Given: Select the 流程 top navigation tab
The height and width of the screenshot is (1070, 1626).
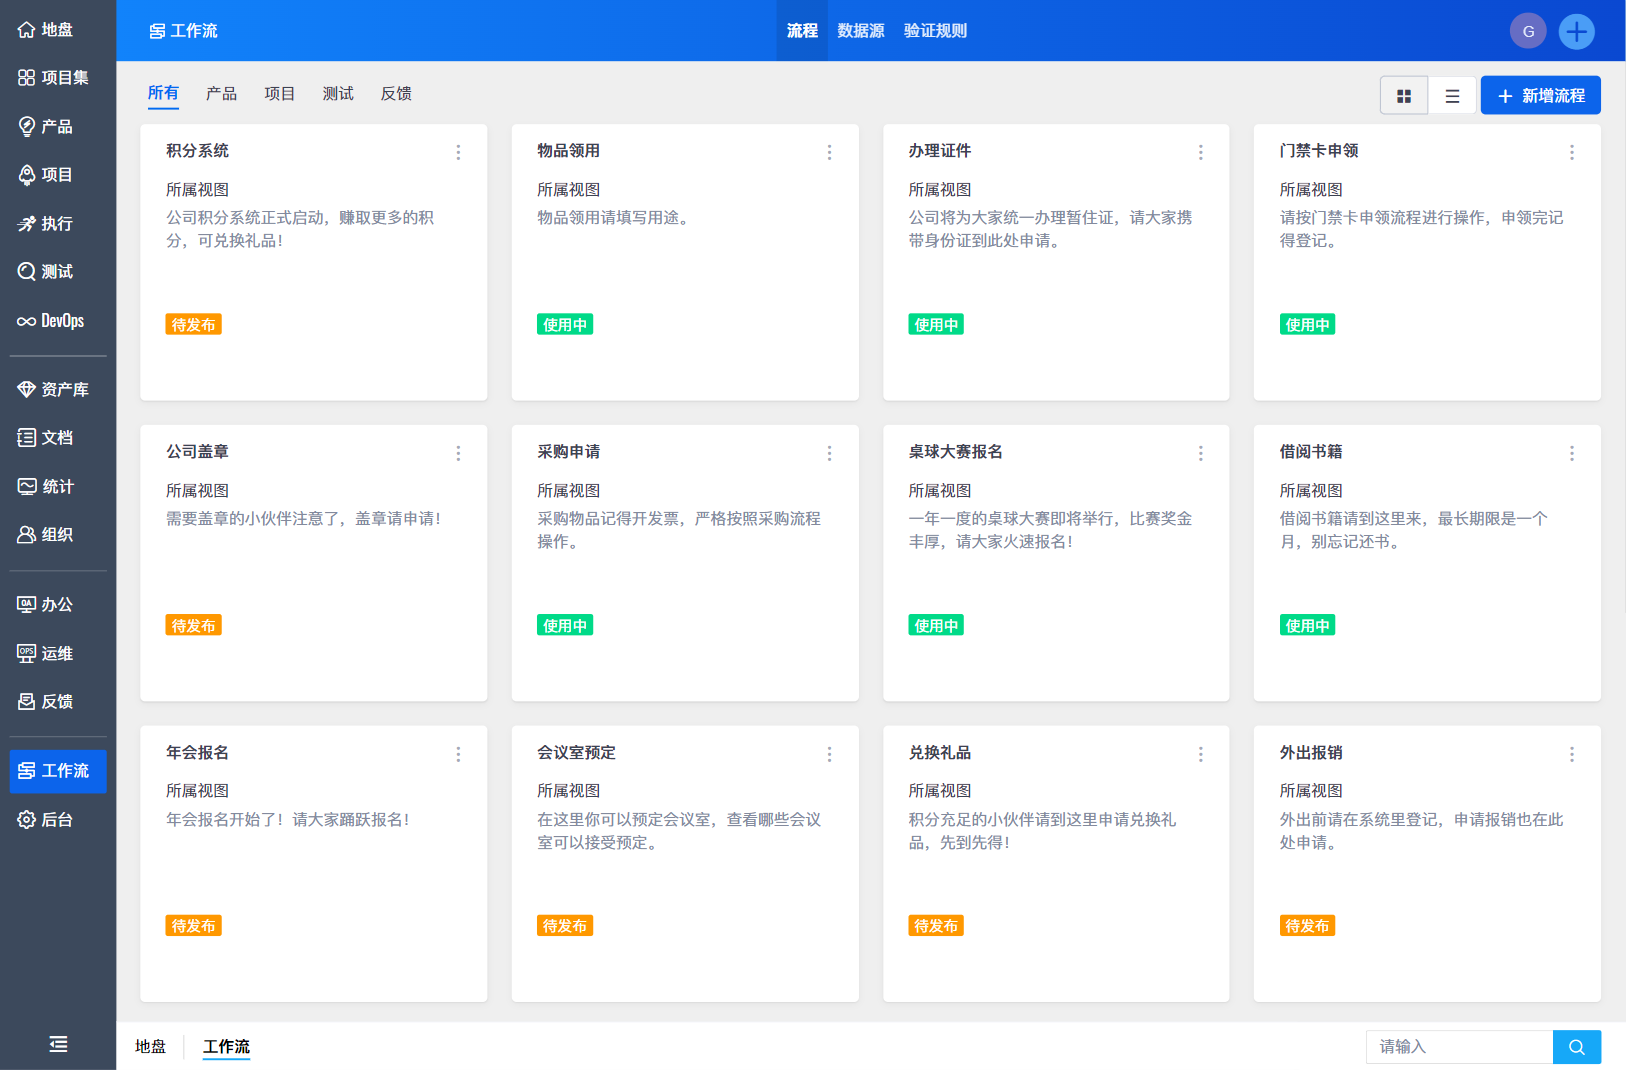Looking at the screenshot, I should [x=802, y=31].
